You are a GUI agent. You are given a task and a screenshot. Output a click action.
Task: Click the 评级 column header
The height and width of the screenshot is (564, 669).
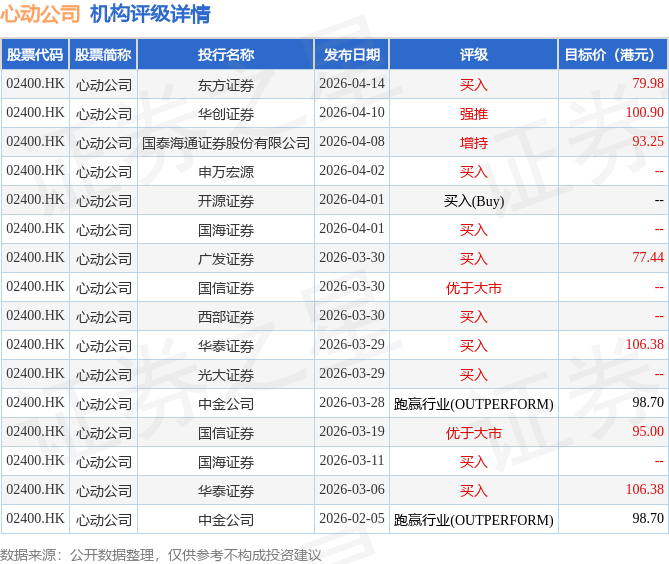[x=474, y=55]
